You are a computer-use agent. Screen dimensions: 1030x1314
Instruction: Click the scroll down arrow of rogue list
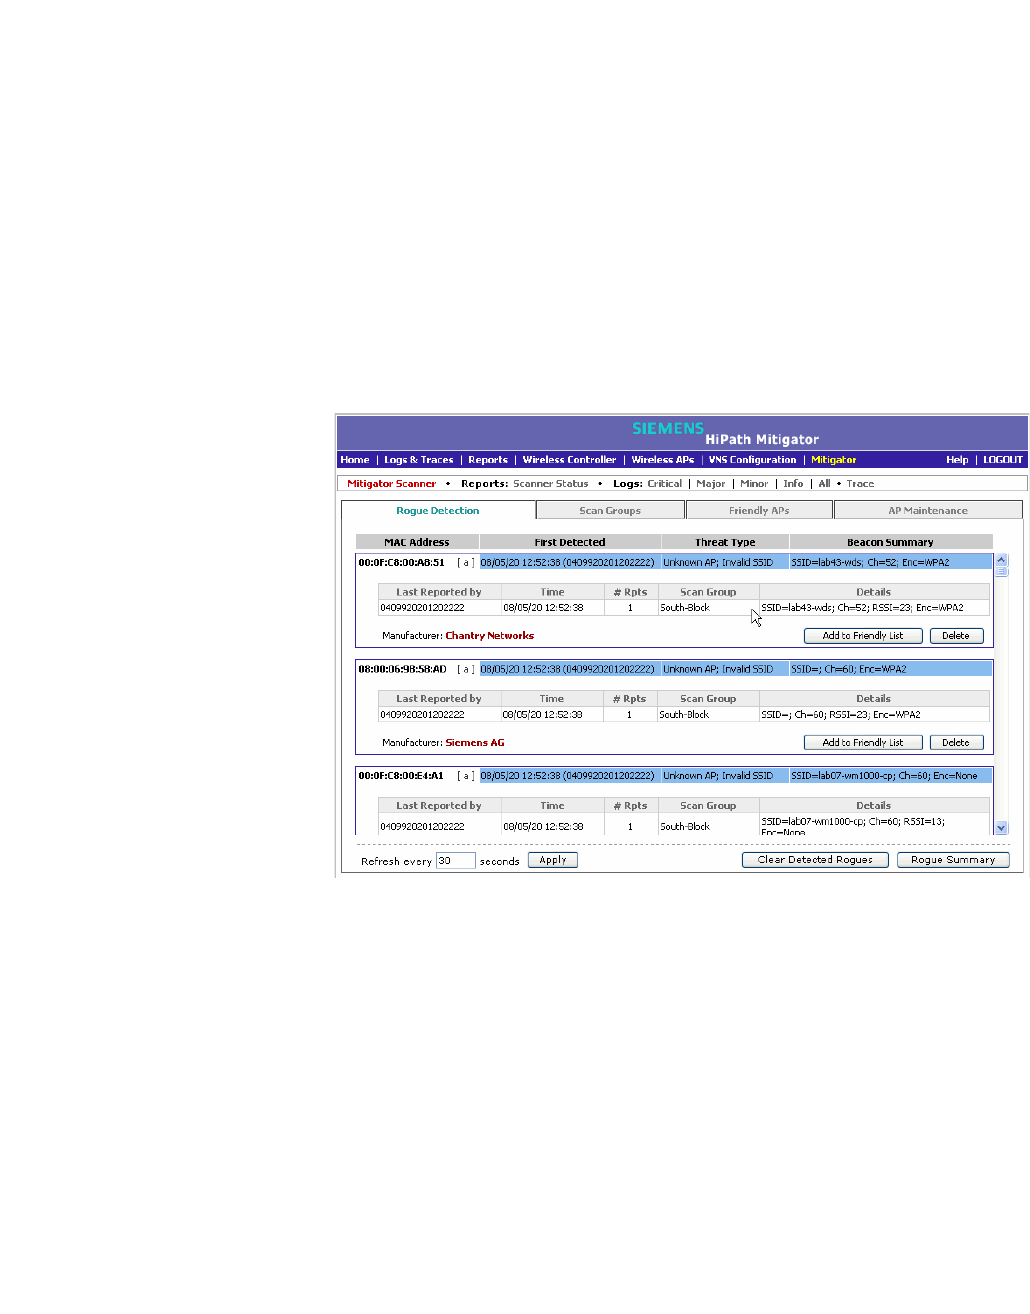(x=1001, y=828)
